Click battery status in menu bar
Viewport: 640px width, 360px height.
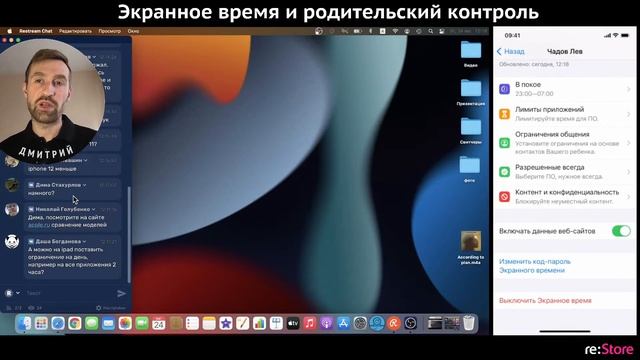(358, 31)
